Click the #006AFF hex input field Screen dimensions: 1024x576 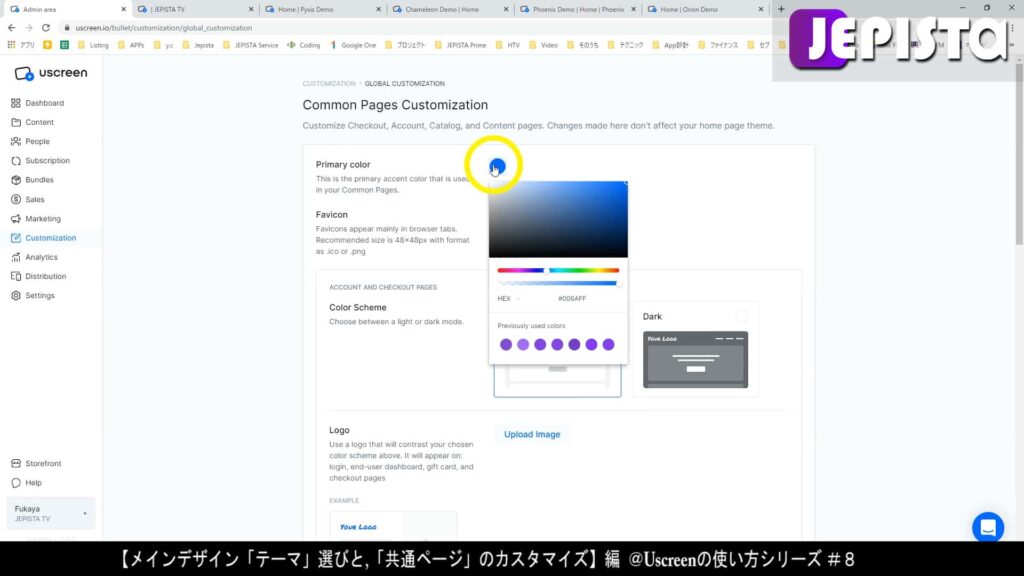tap(572, 298)
